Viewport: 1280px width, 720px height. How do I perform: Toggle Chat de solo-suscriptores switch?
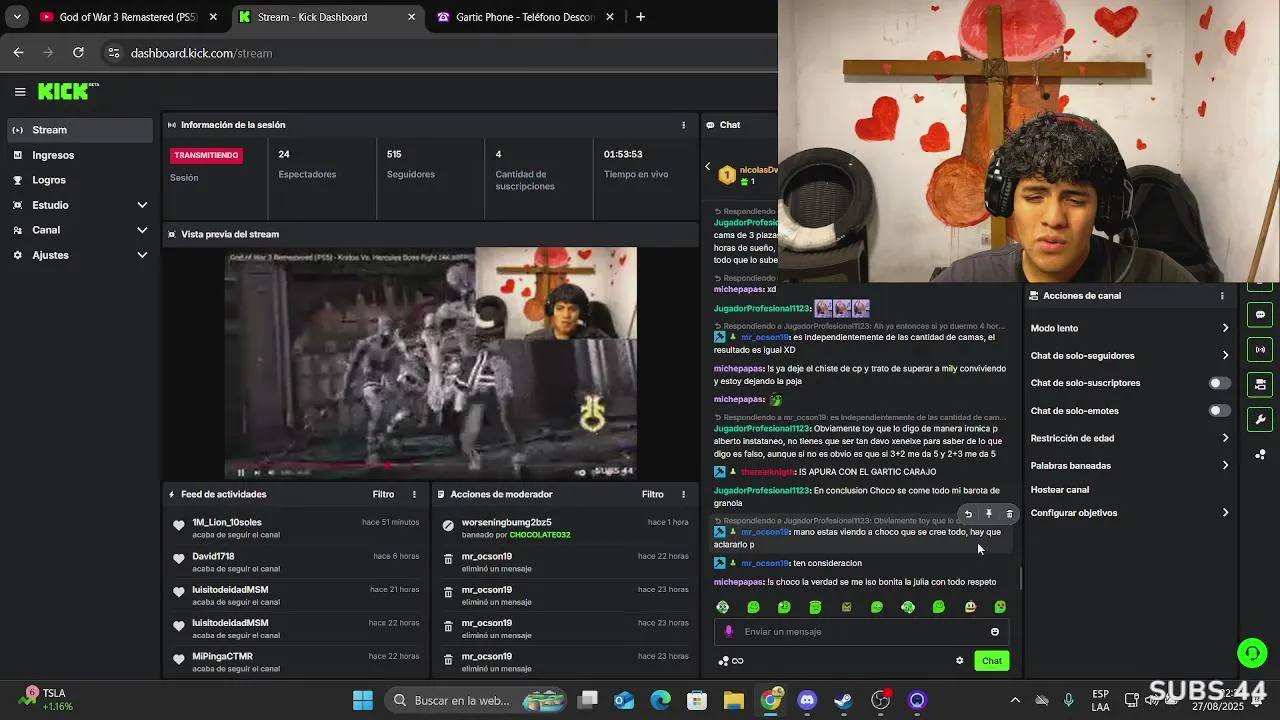pyautogui.click(x=1219, y=383)
